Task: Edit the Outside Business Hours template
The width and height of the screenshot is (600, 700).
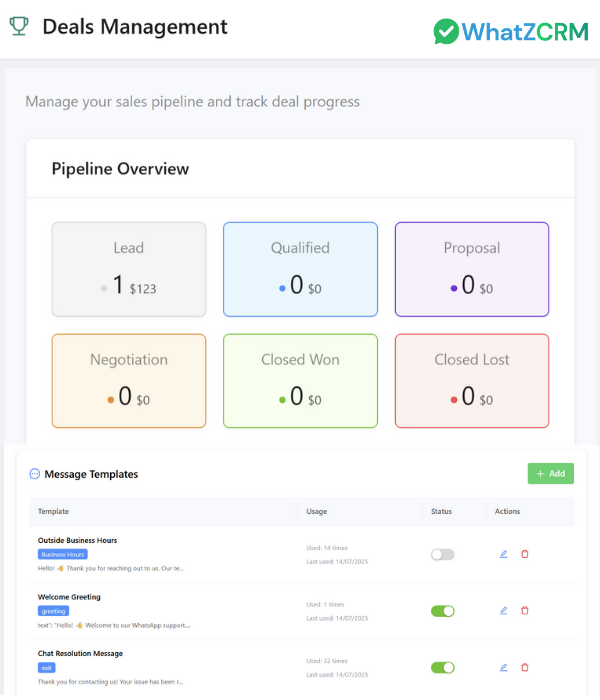Action: (504, 554)
